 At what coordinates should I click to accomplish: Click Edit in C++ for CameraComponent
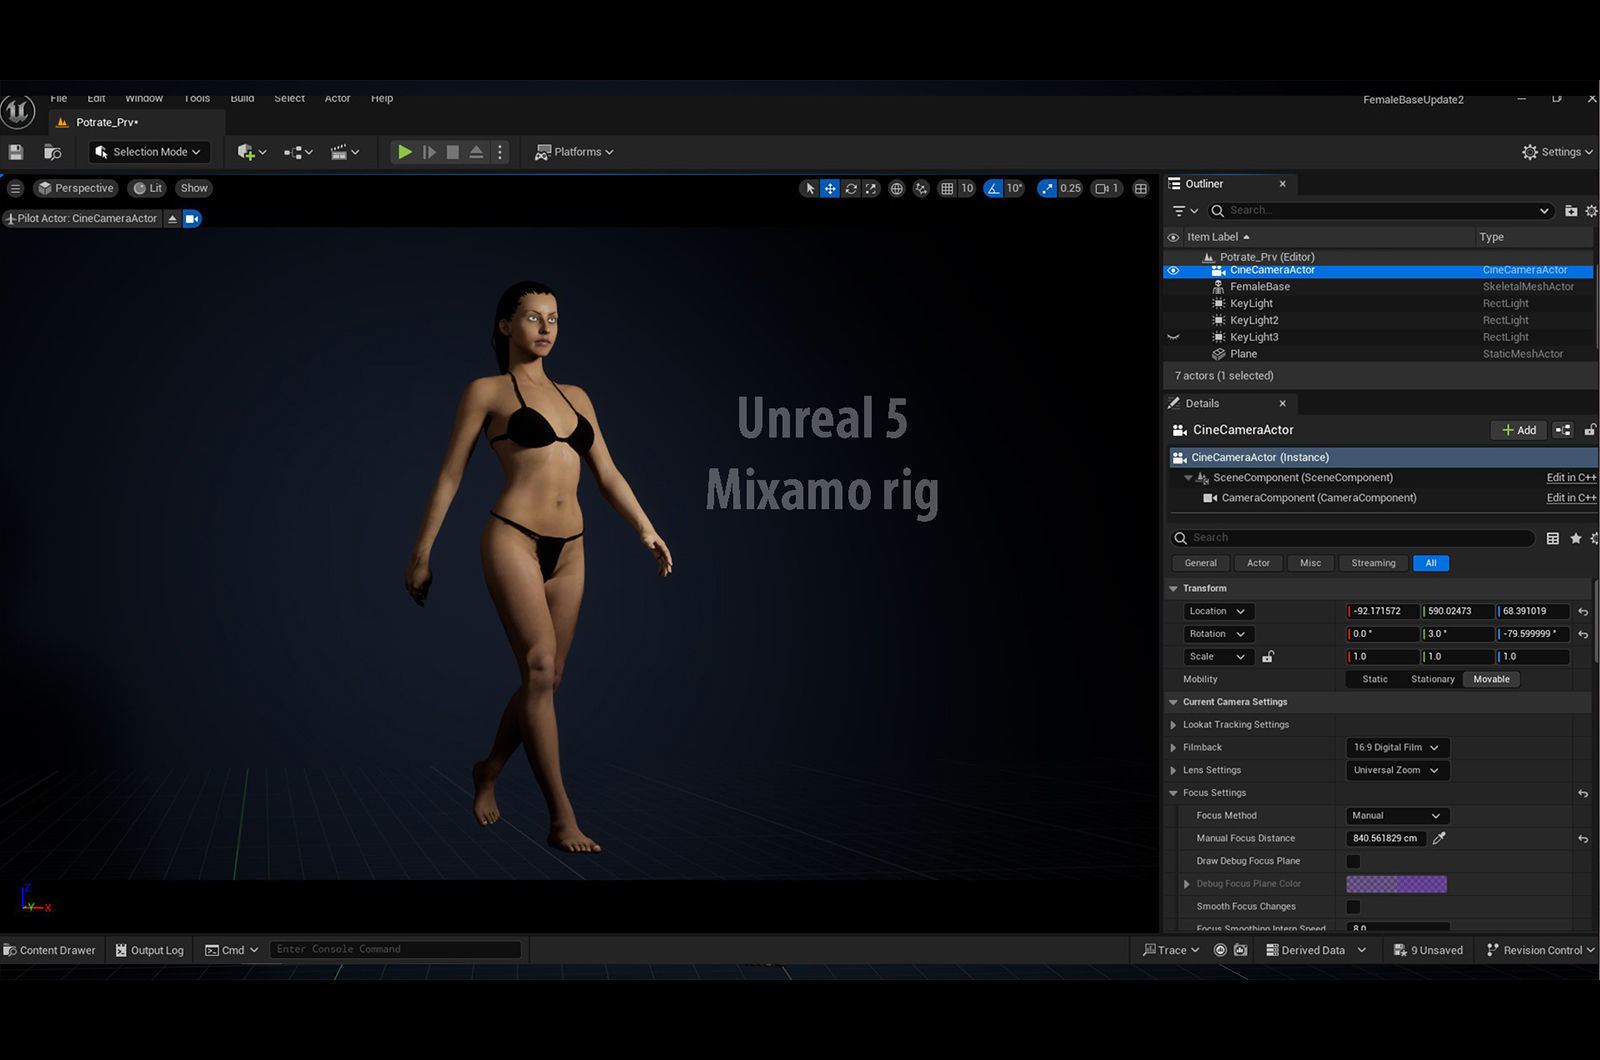click(x=1571, y=498)
